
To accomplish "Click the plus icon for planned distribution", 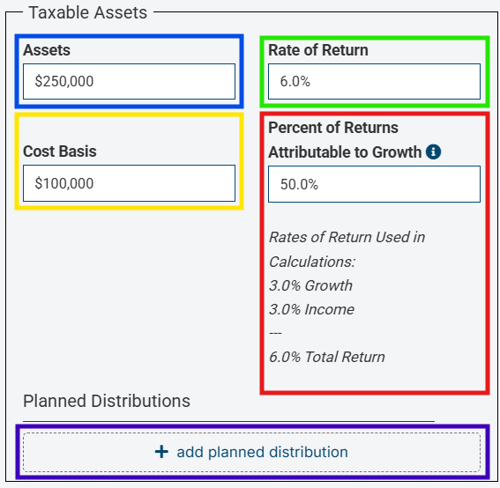I will point(161,452).
